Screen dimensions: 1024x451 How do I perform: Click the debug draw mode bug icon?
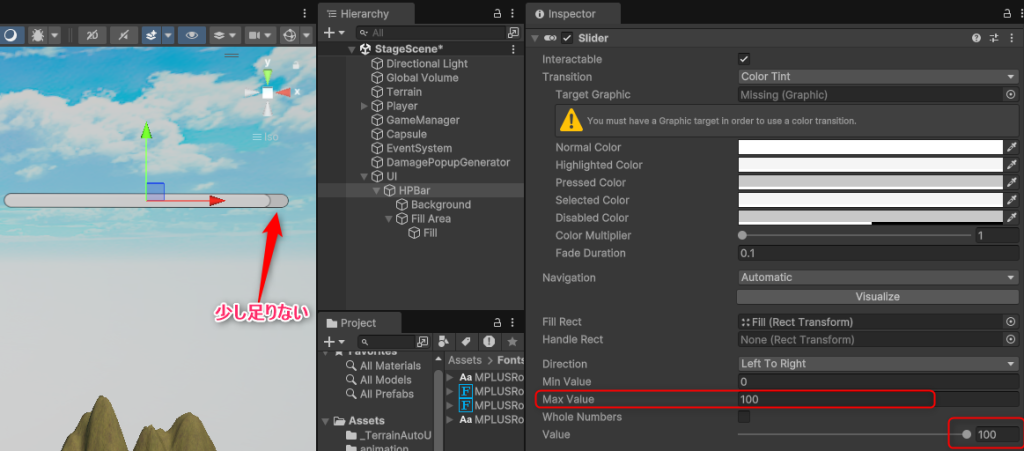pyautogui.click(x=39, y=35)
